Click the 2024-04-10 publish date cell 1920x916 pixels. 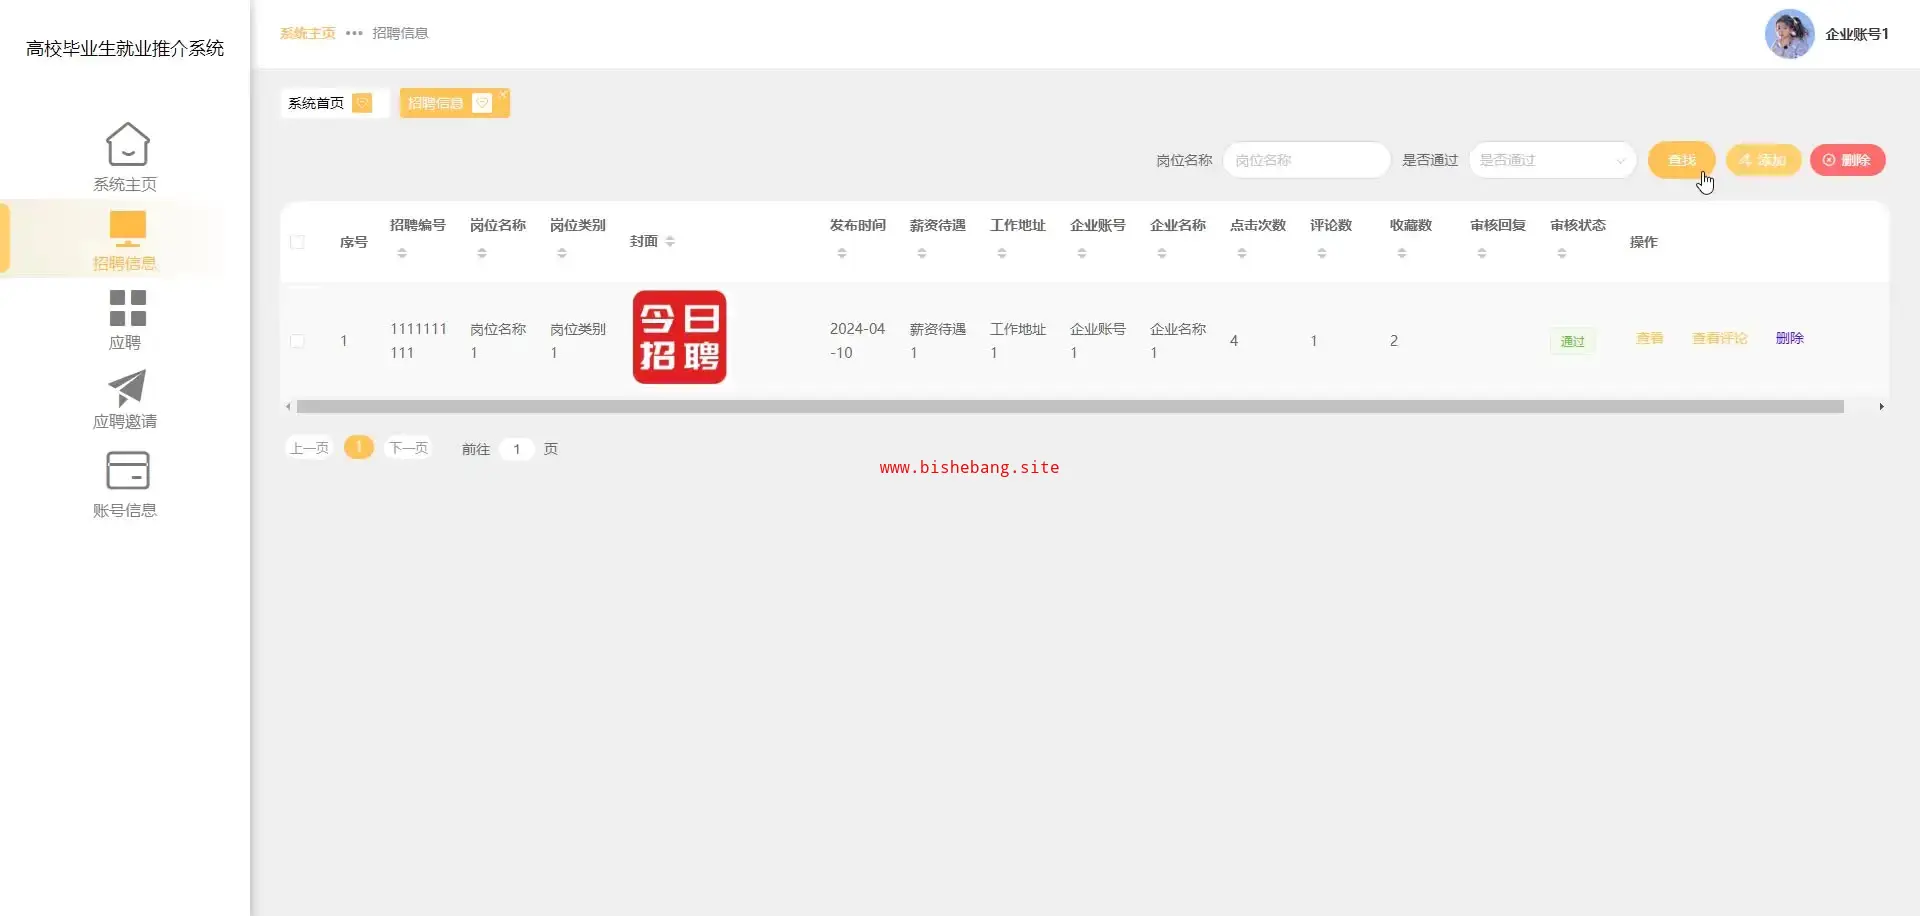[857, 341]
